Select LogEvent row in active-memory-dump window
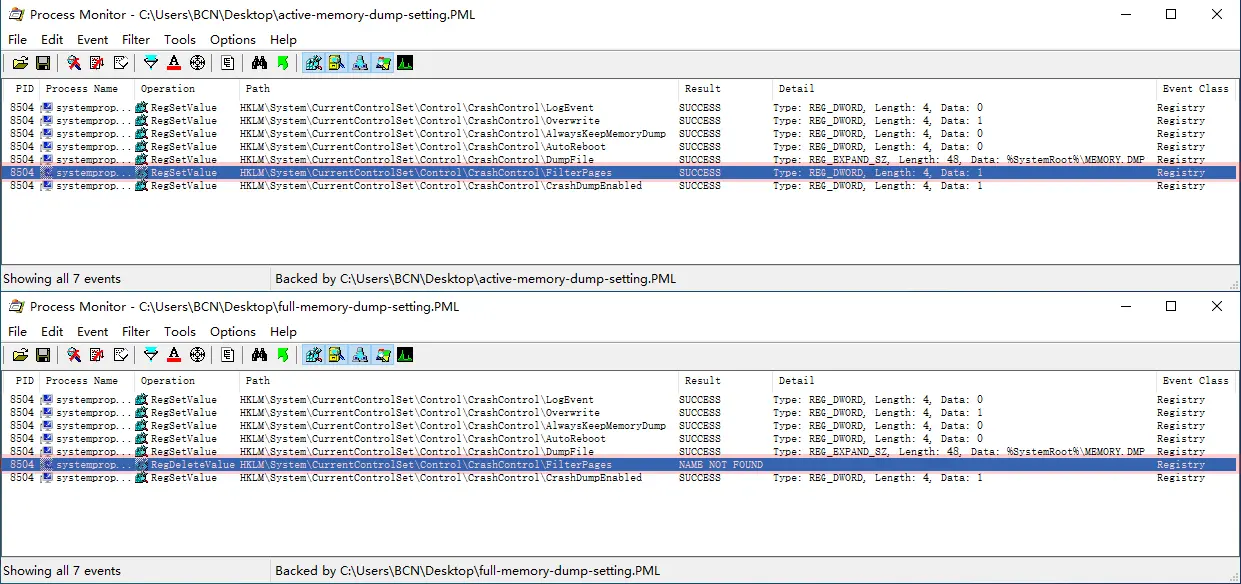The width and height of the screenshot is (1241, 584). pos(620,108)
